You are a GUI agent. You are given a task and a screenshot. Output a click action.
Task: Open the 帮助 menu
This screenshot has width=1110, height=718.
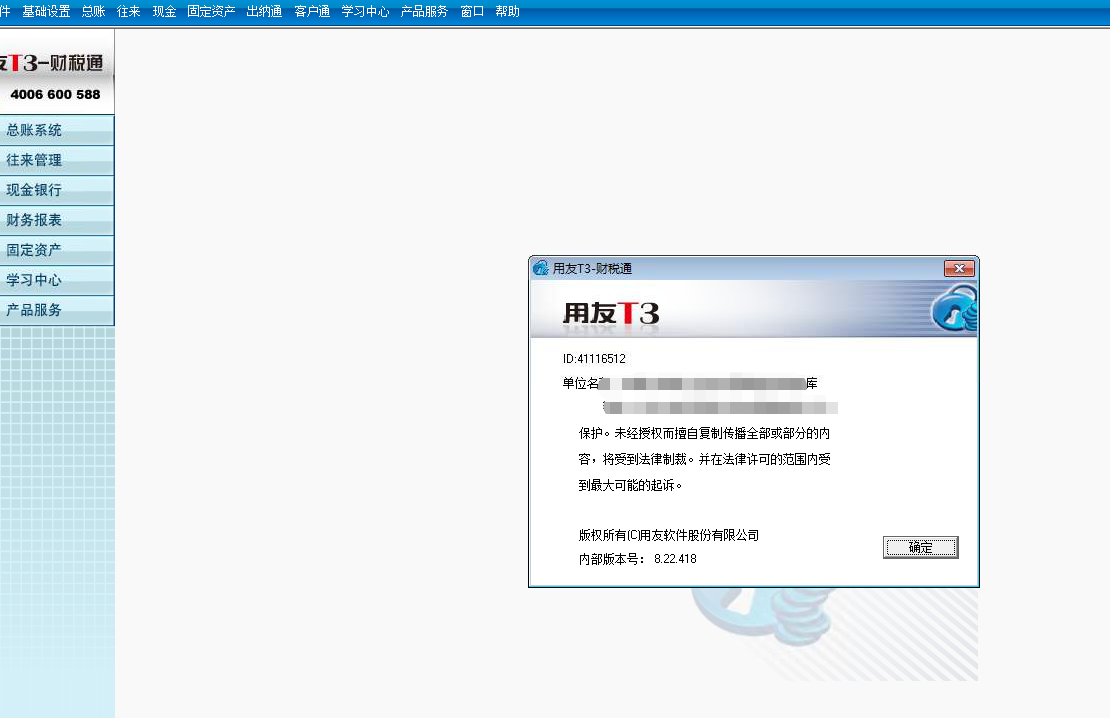click(508, 11)
